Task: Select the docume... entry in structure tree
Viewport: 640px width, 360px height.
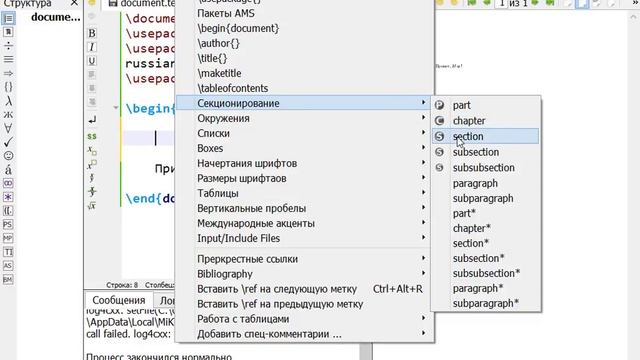Action: coord(56,17)
